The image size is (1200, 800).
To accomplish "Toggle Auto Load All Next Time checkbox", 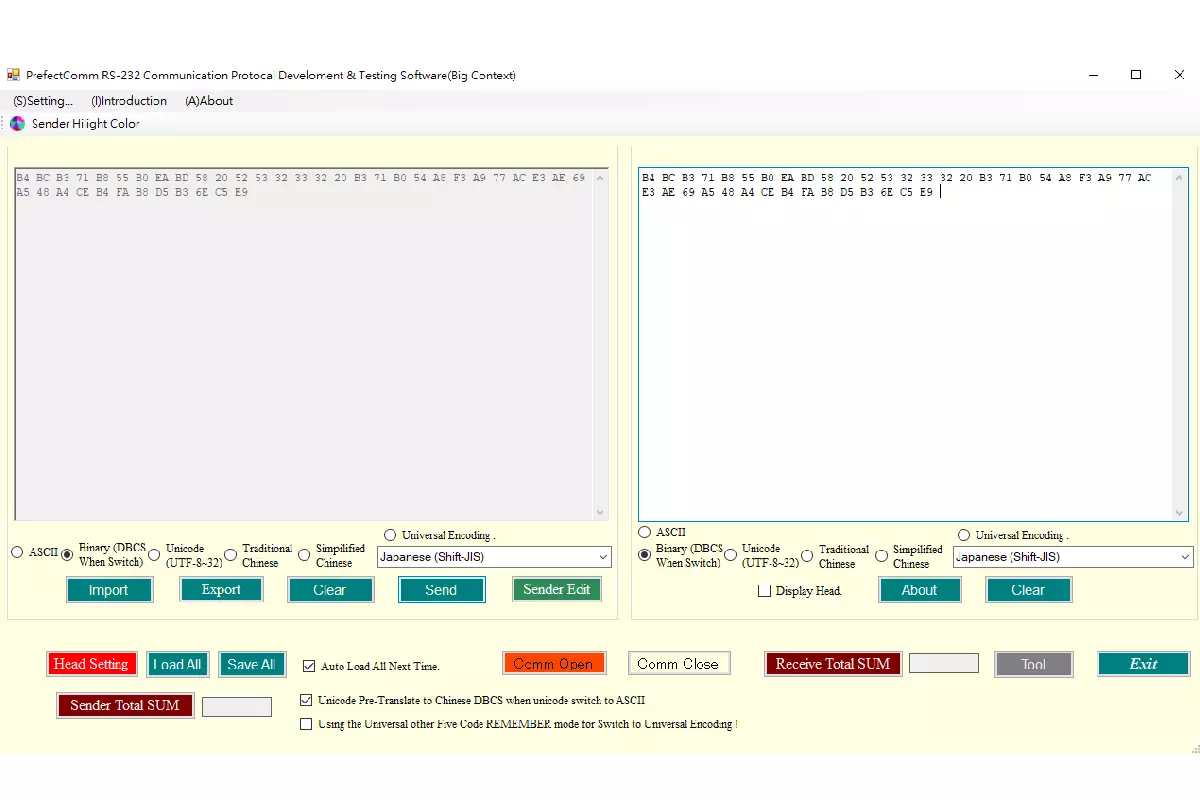I will point(309,666).
